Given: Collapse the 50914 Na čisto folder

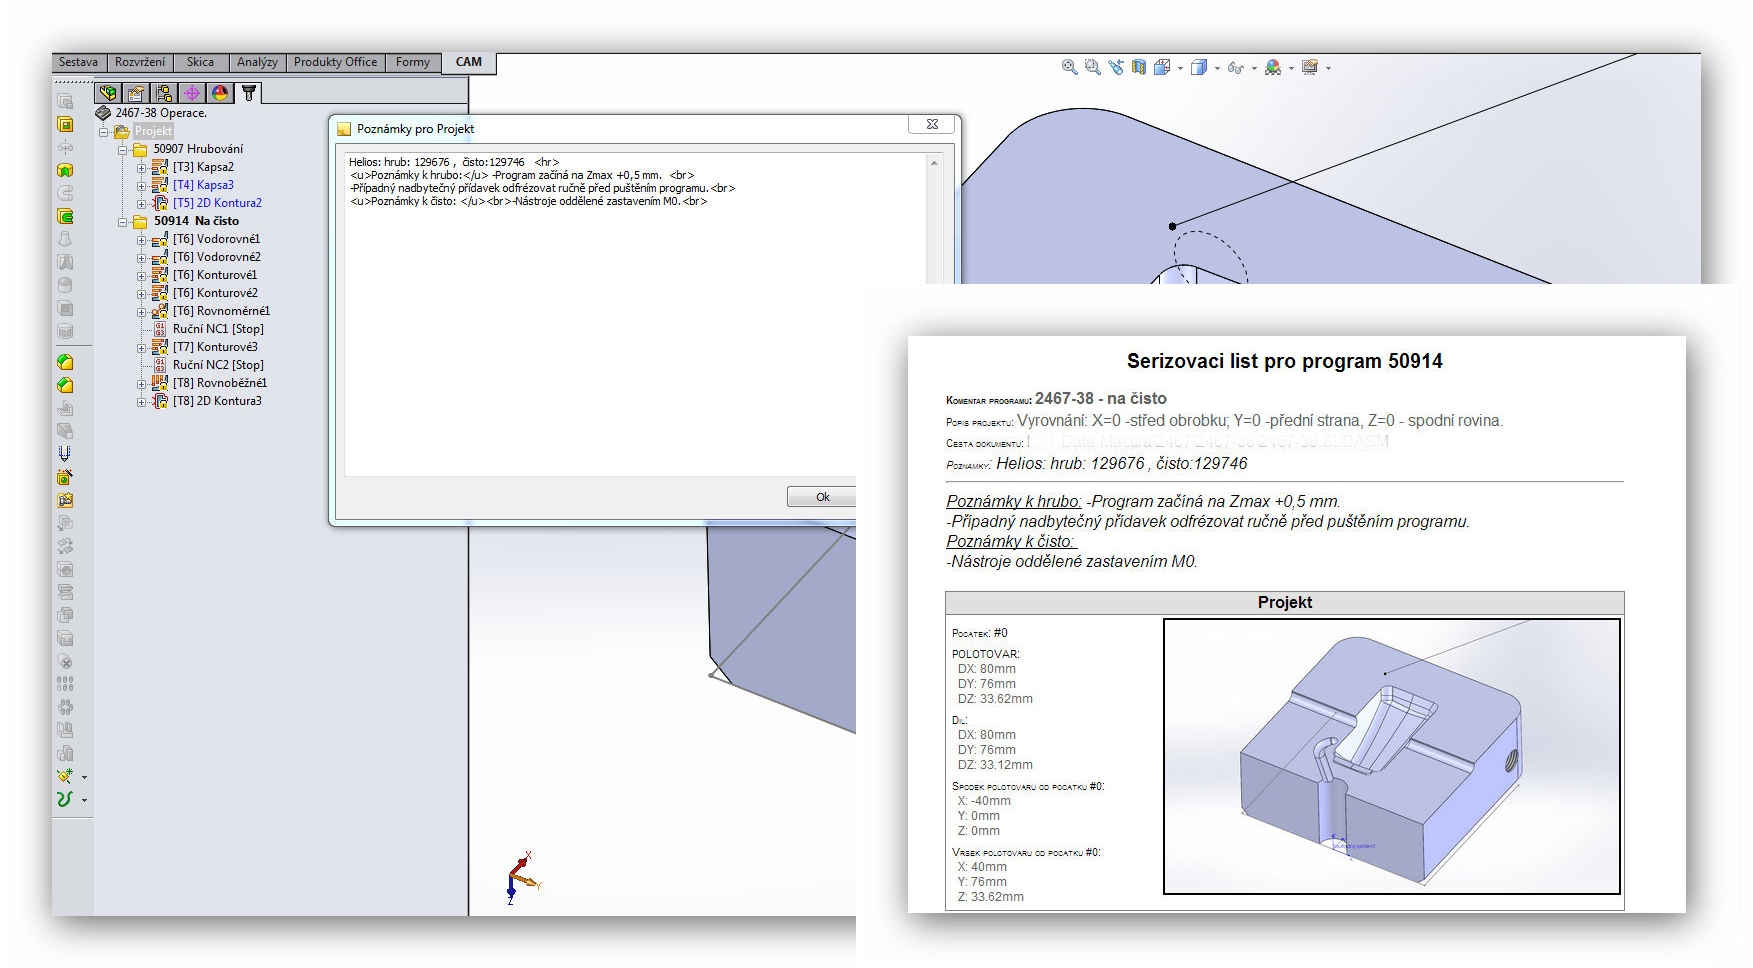Looking at the screenshot, I should coord(122,222).
